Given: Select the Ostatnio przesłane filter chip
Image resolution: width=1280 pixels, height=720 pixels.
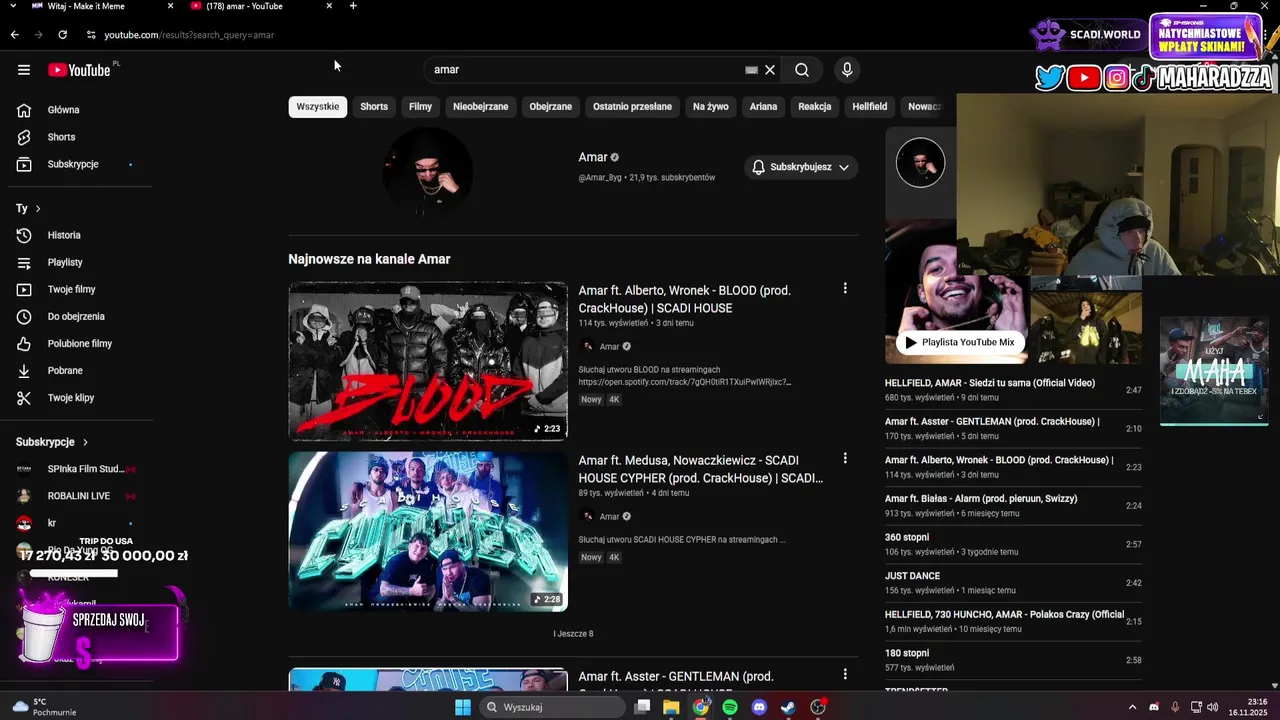Looking at the screenshot, I should click(x=632, y=106).
